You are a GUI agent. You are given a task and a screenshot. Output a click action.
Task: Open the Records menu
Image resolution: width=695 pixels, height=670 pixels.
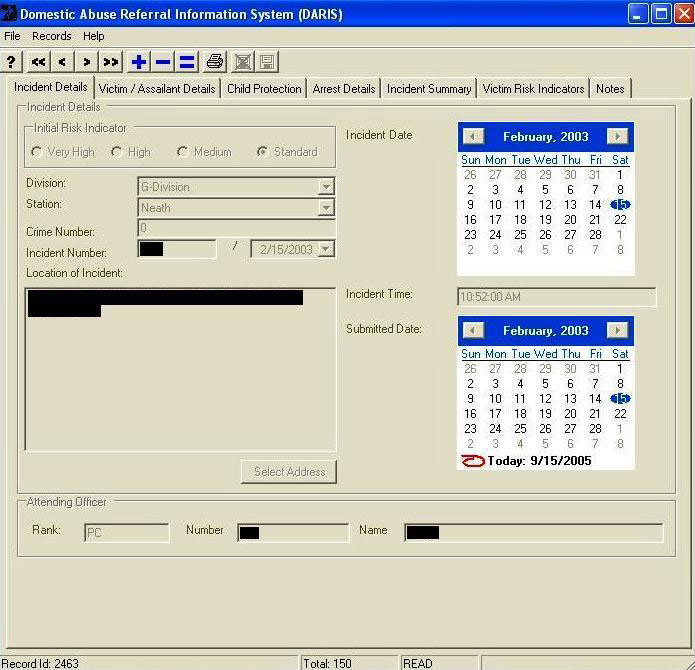[x=52, y=36]
